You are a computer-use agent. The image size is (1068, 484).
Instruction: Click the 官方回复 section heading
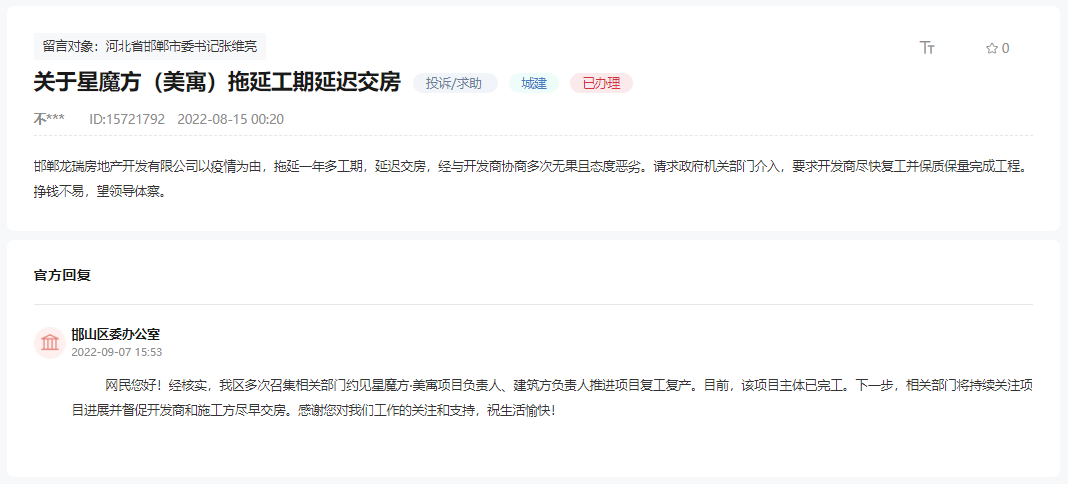63,276
